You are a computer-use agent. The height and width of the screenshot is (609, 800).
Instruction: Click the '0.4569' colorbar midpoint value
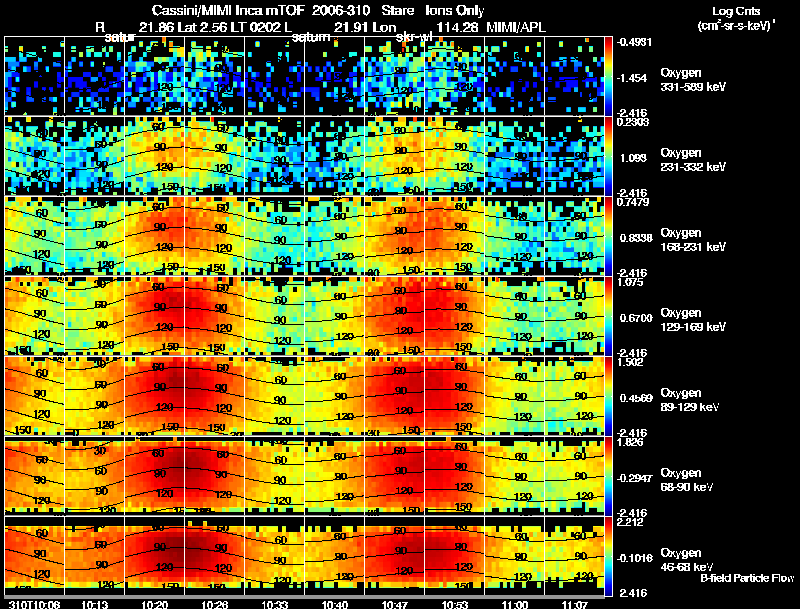click(x=636, y=398)
